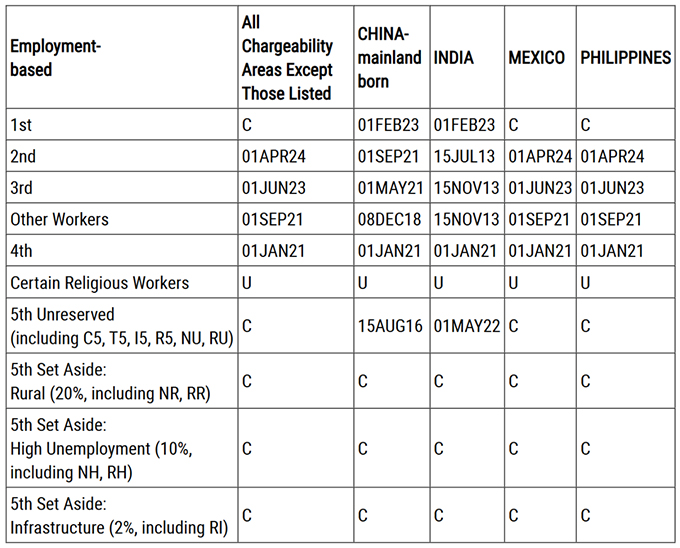The image size is (680, 548).
Task: Click the MEXICO column header
Action: click(x=536, y=58)
